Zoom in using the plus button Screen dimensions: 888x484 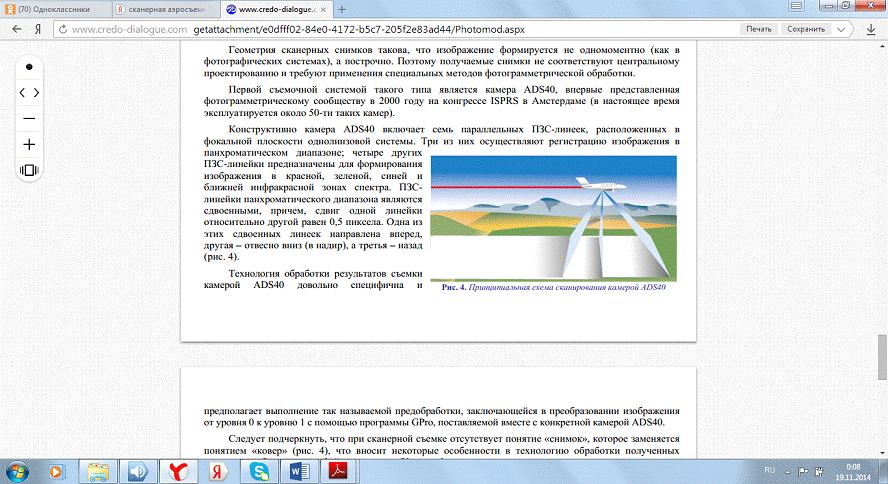(x=29, y=144)
